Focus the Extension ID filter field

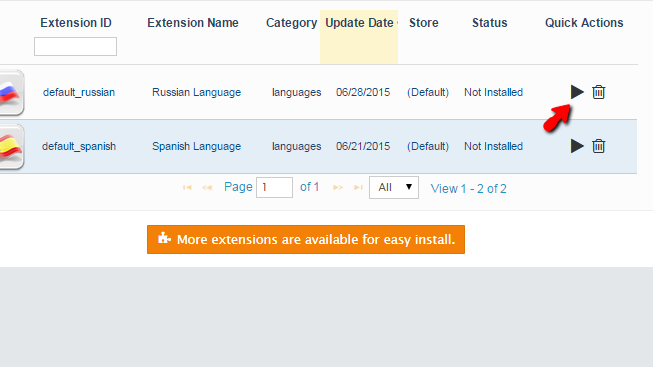click(x=75, y=46)
